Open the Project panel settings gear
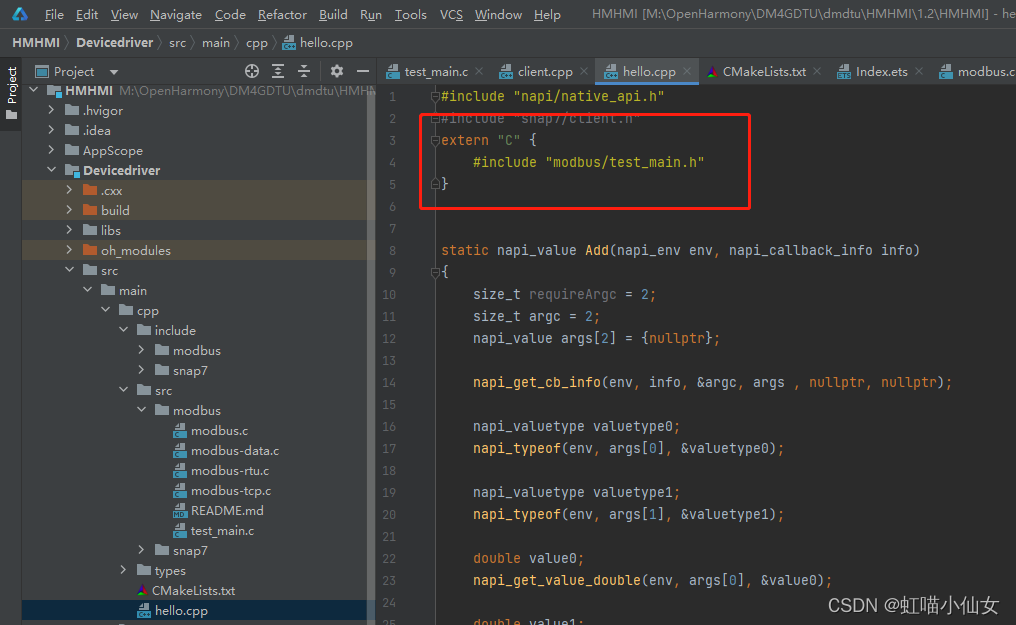The image size is (1016, 625). point(336,71)
